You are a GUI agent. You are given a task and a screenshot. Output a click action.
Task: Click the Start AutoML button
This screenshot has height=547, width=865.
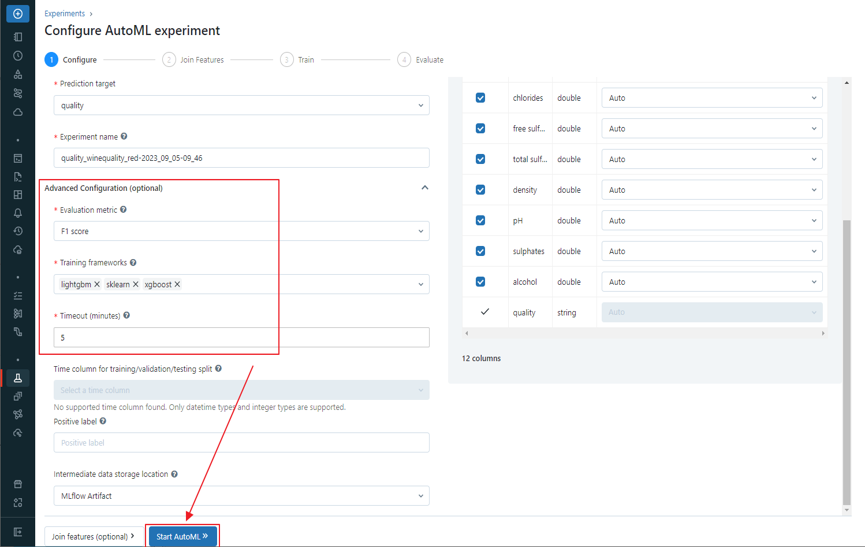pyautogui.click(x=182, y=537)
